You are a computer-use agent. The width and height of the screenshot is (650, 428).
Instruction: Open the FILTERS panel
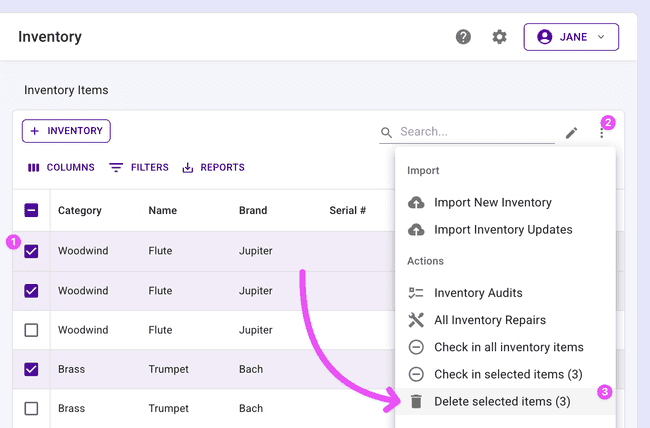click(139, 168)
